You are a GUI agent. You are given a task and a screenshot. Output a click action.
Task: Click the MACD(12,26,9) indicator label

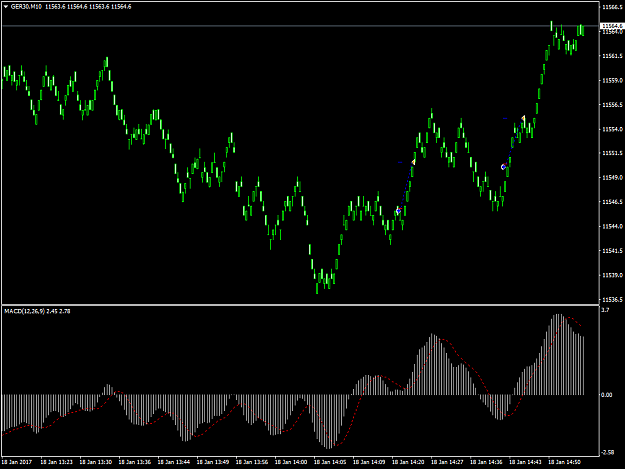click(x=25, y=311)
